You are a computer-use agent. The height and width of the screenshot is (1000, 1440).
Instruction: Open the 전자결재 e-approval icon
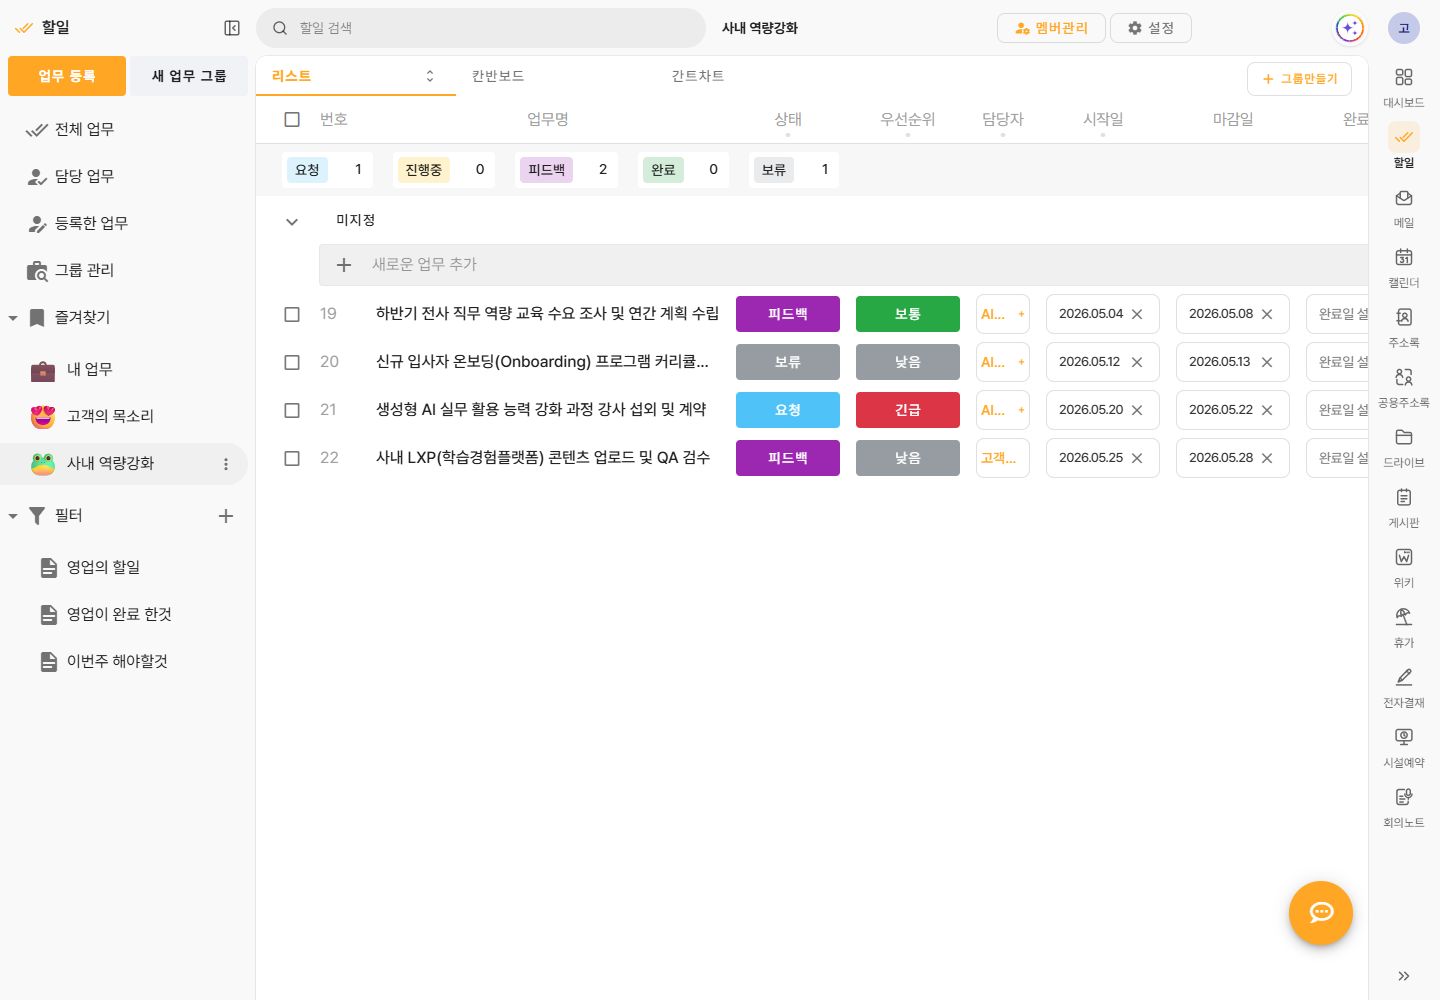1404,677
